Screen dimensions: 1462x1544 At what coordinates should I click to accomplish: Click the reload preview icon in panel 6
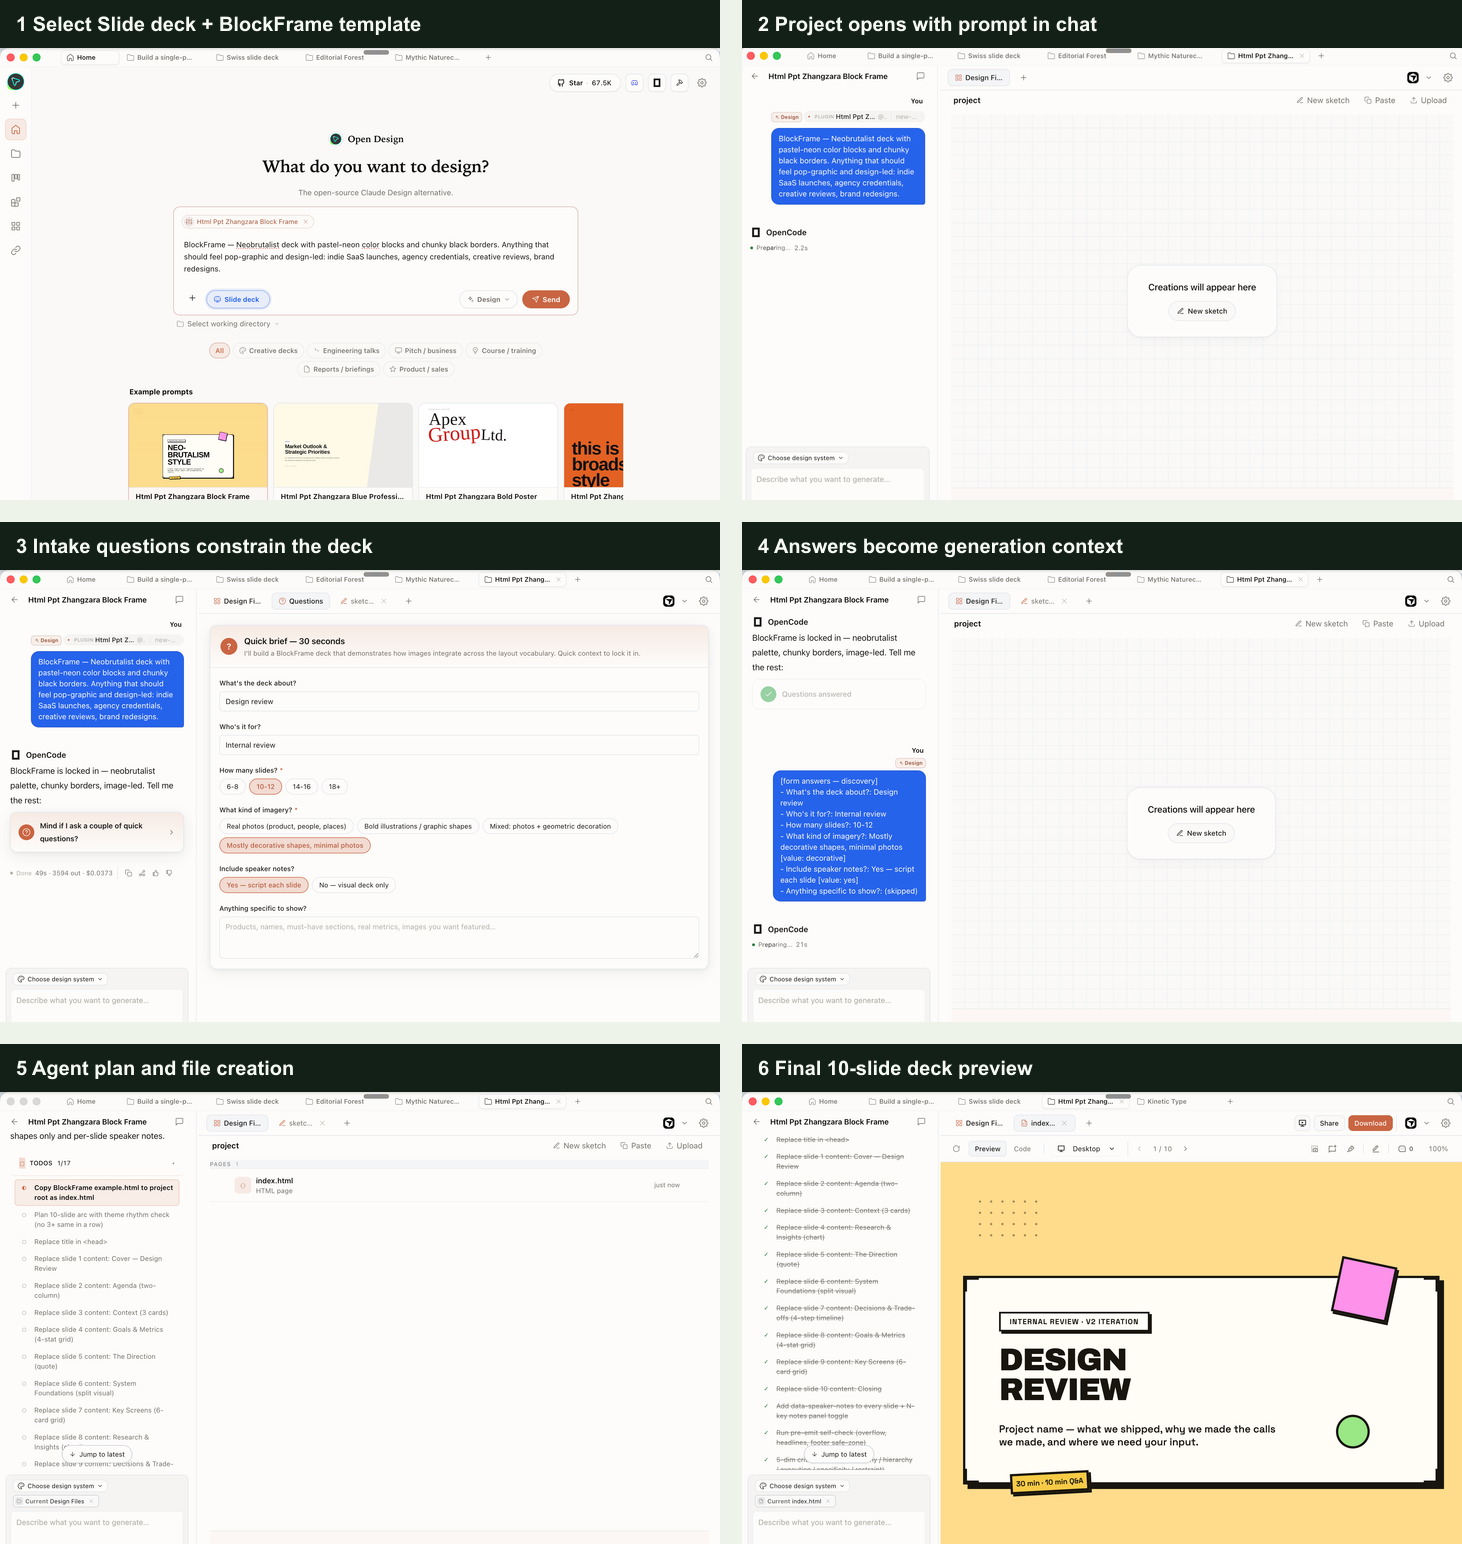[956, 1149]
